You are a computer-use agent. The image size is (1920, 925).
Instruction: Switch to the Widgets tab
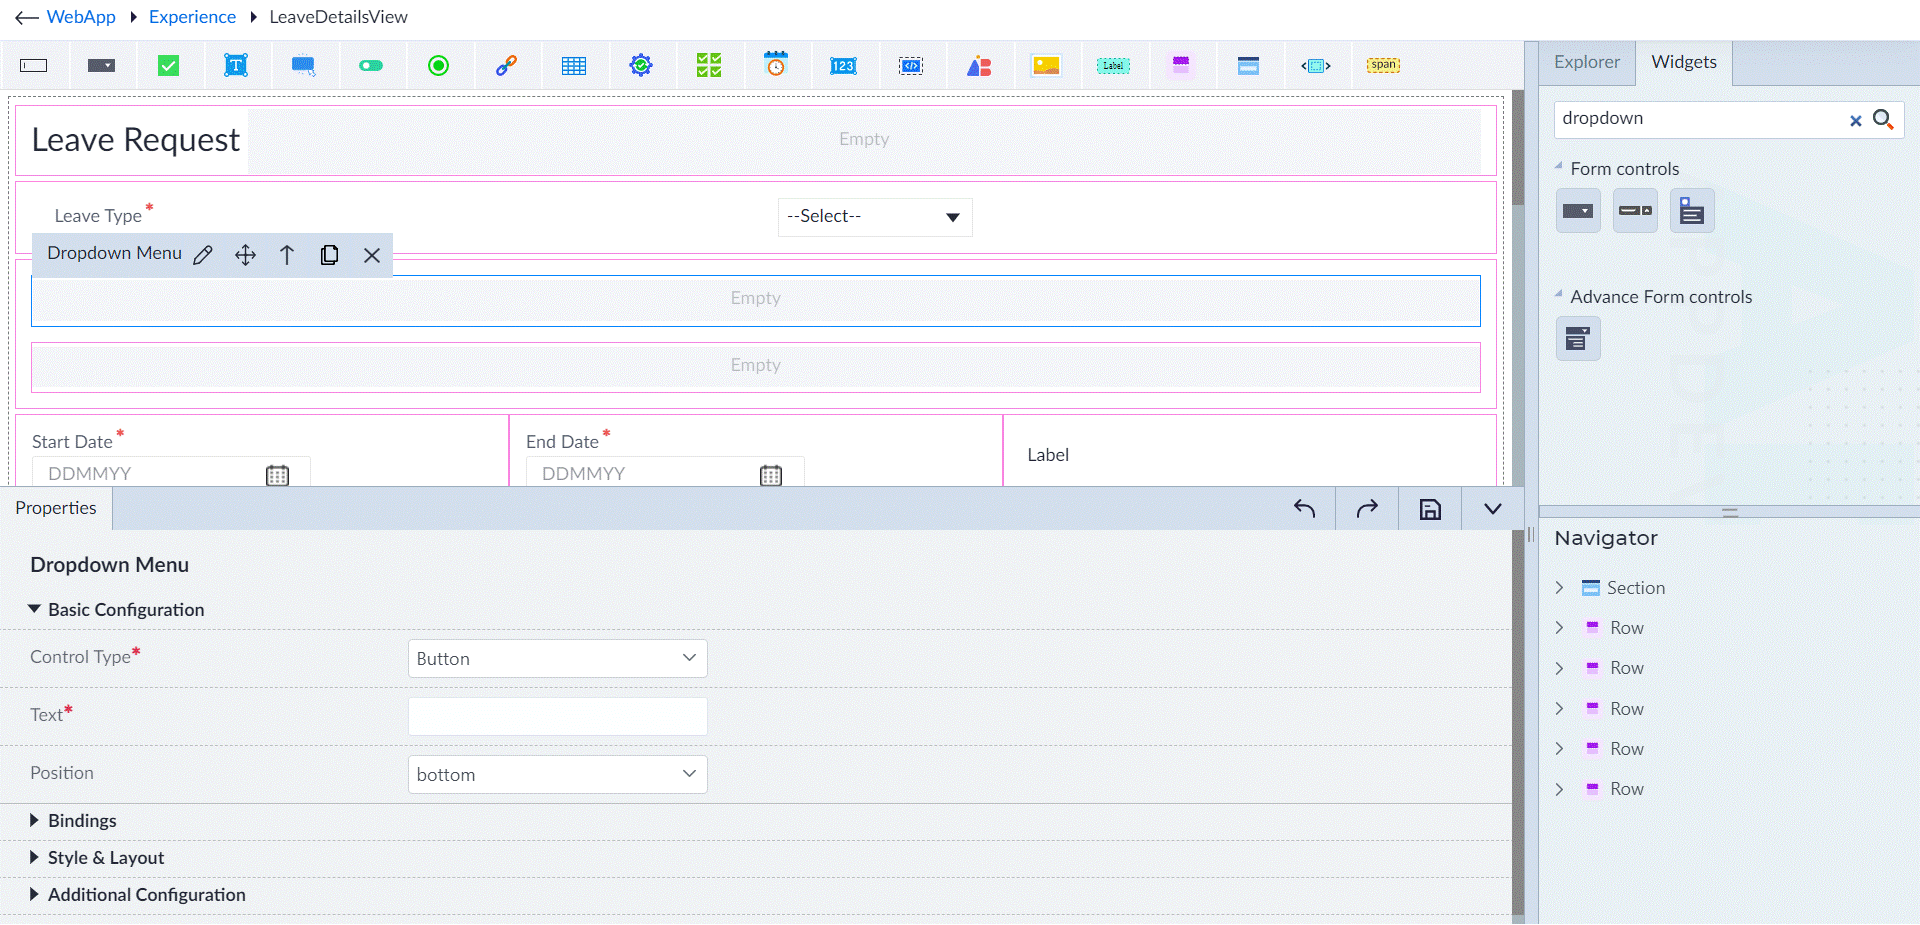[x=1684, y=62]
